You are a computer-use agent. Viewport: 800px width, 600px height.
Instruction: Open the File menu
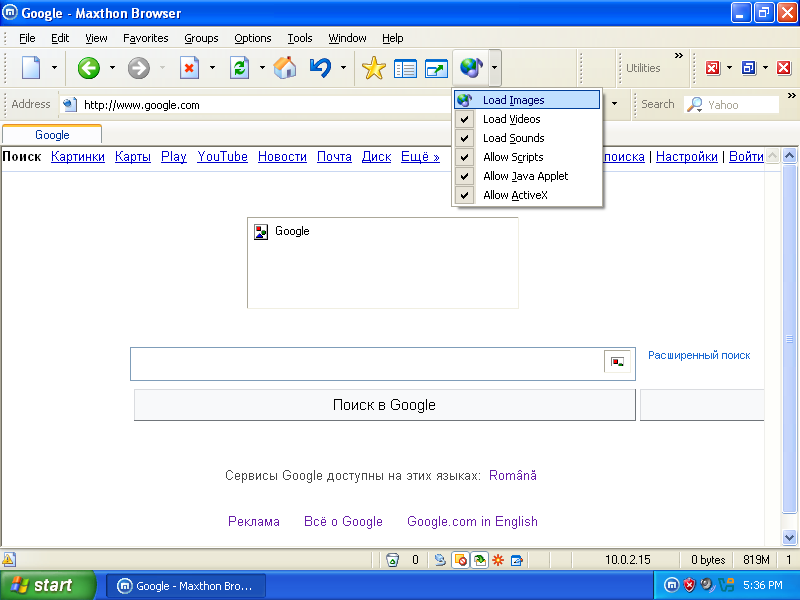27,38
